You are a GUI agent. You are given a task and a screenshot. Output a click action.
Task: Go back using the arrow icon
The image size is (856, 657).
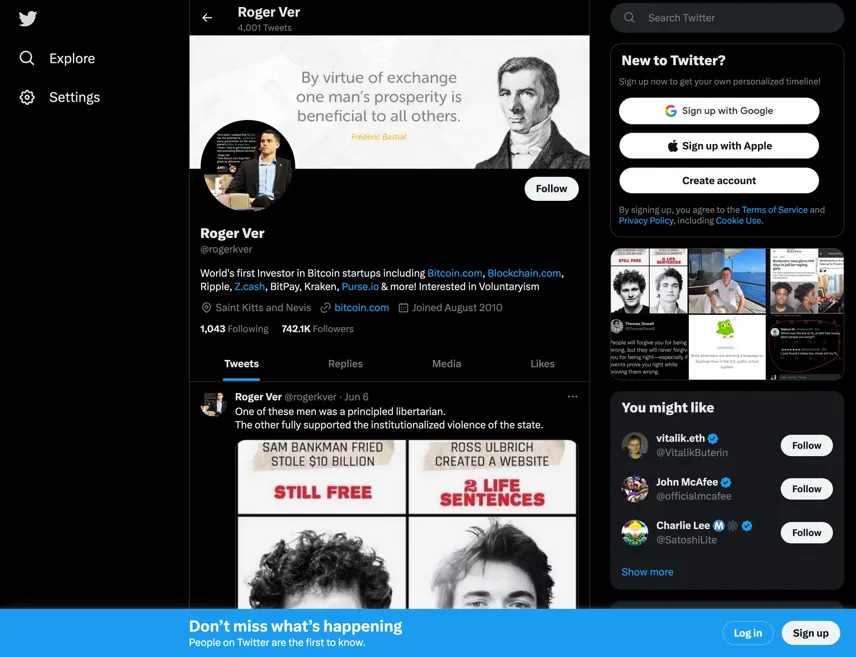coord(207,18)
